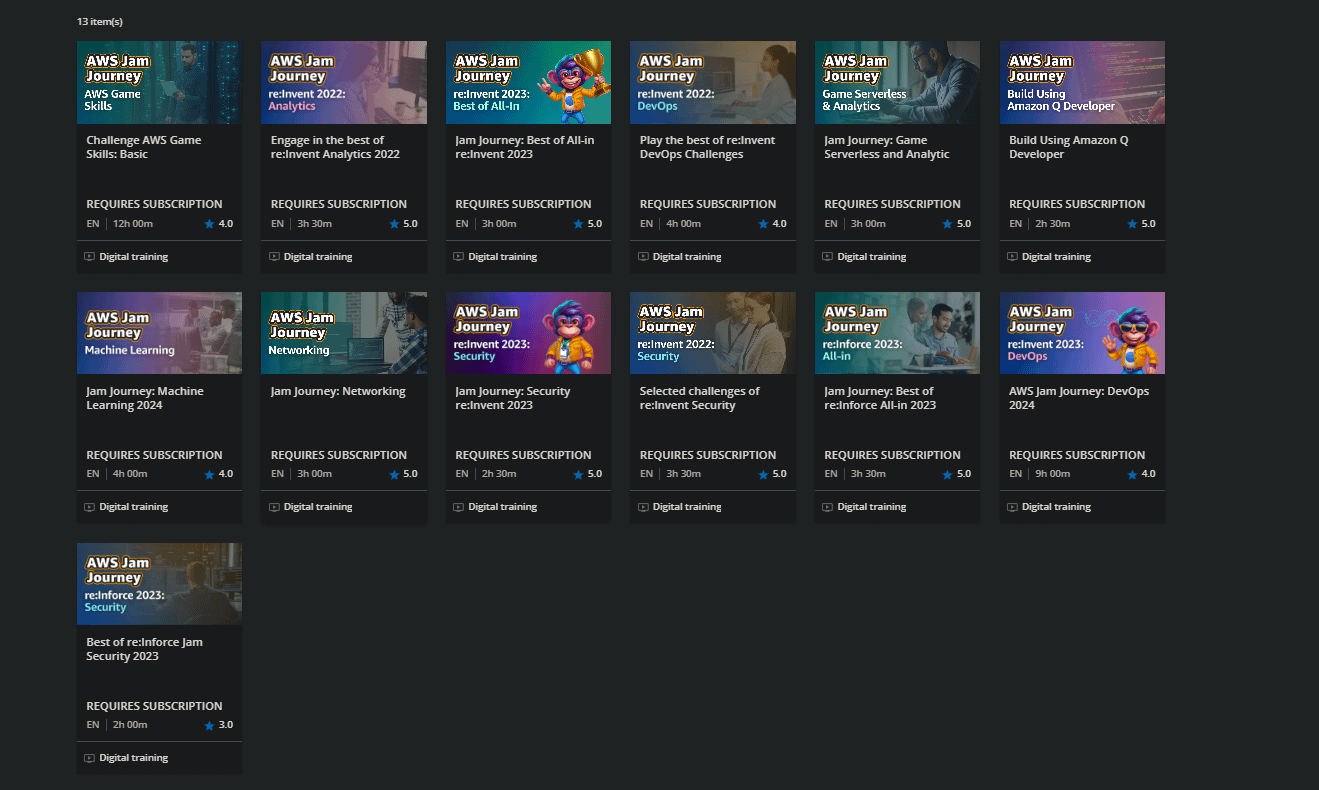1319x790 pixels.
Task: Click "Build Using Amazon Q Developer" course title
Action: [1068, 147]
